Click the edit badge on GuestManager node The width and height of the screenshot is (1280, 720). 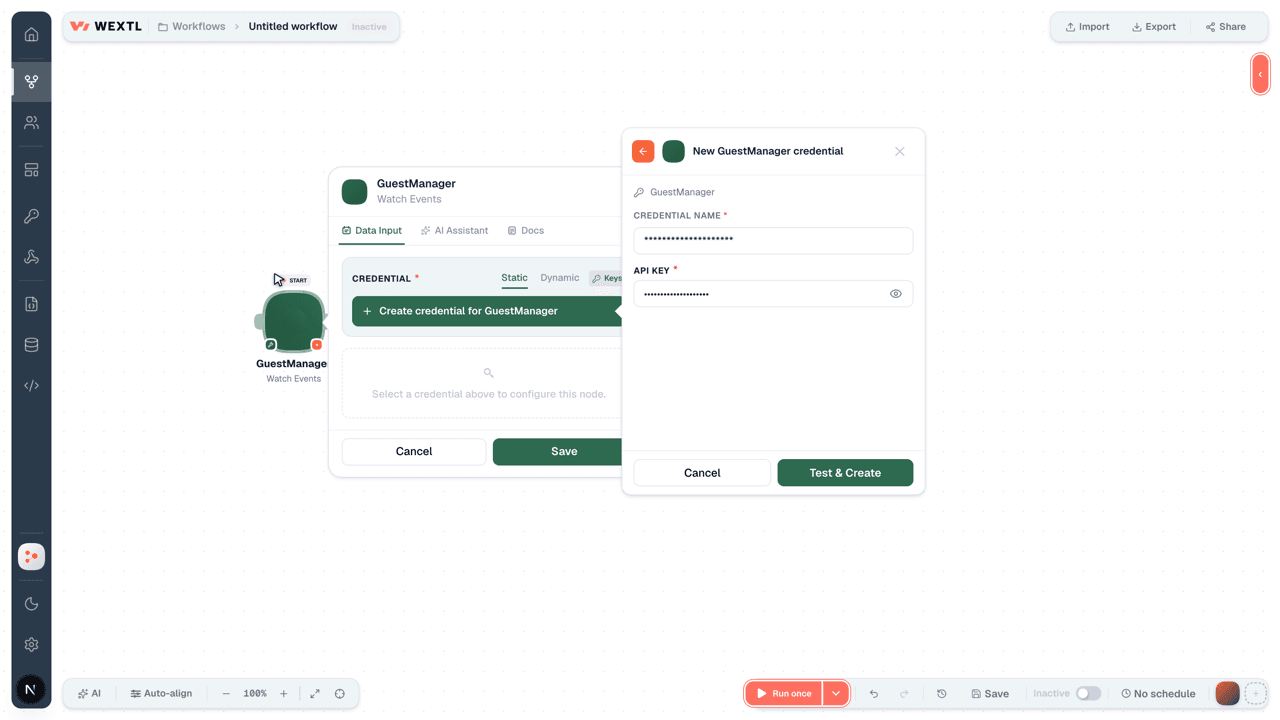271,345
